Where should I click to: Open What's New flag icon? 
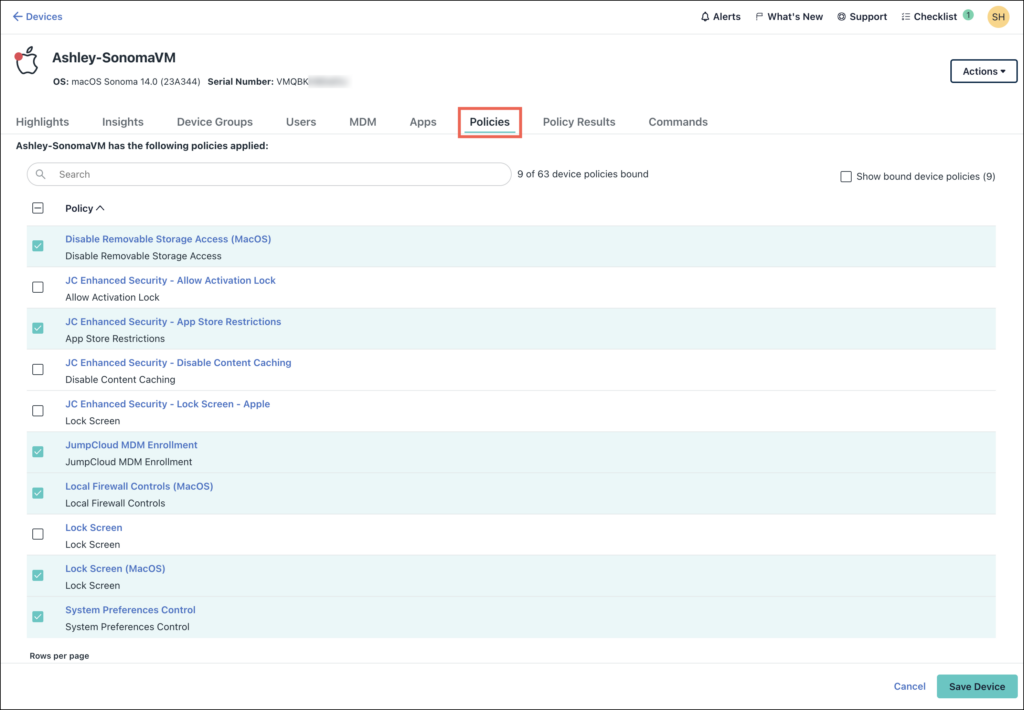coord(759,17)
